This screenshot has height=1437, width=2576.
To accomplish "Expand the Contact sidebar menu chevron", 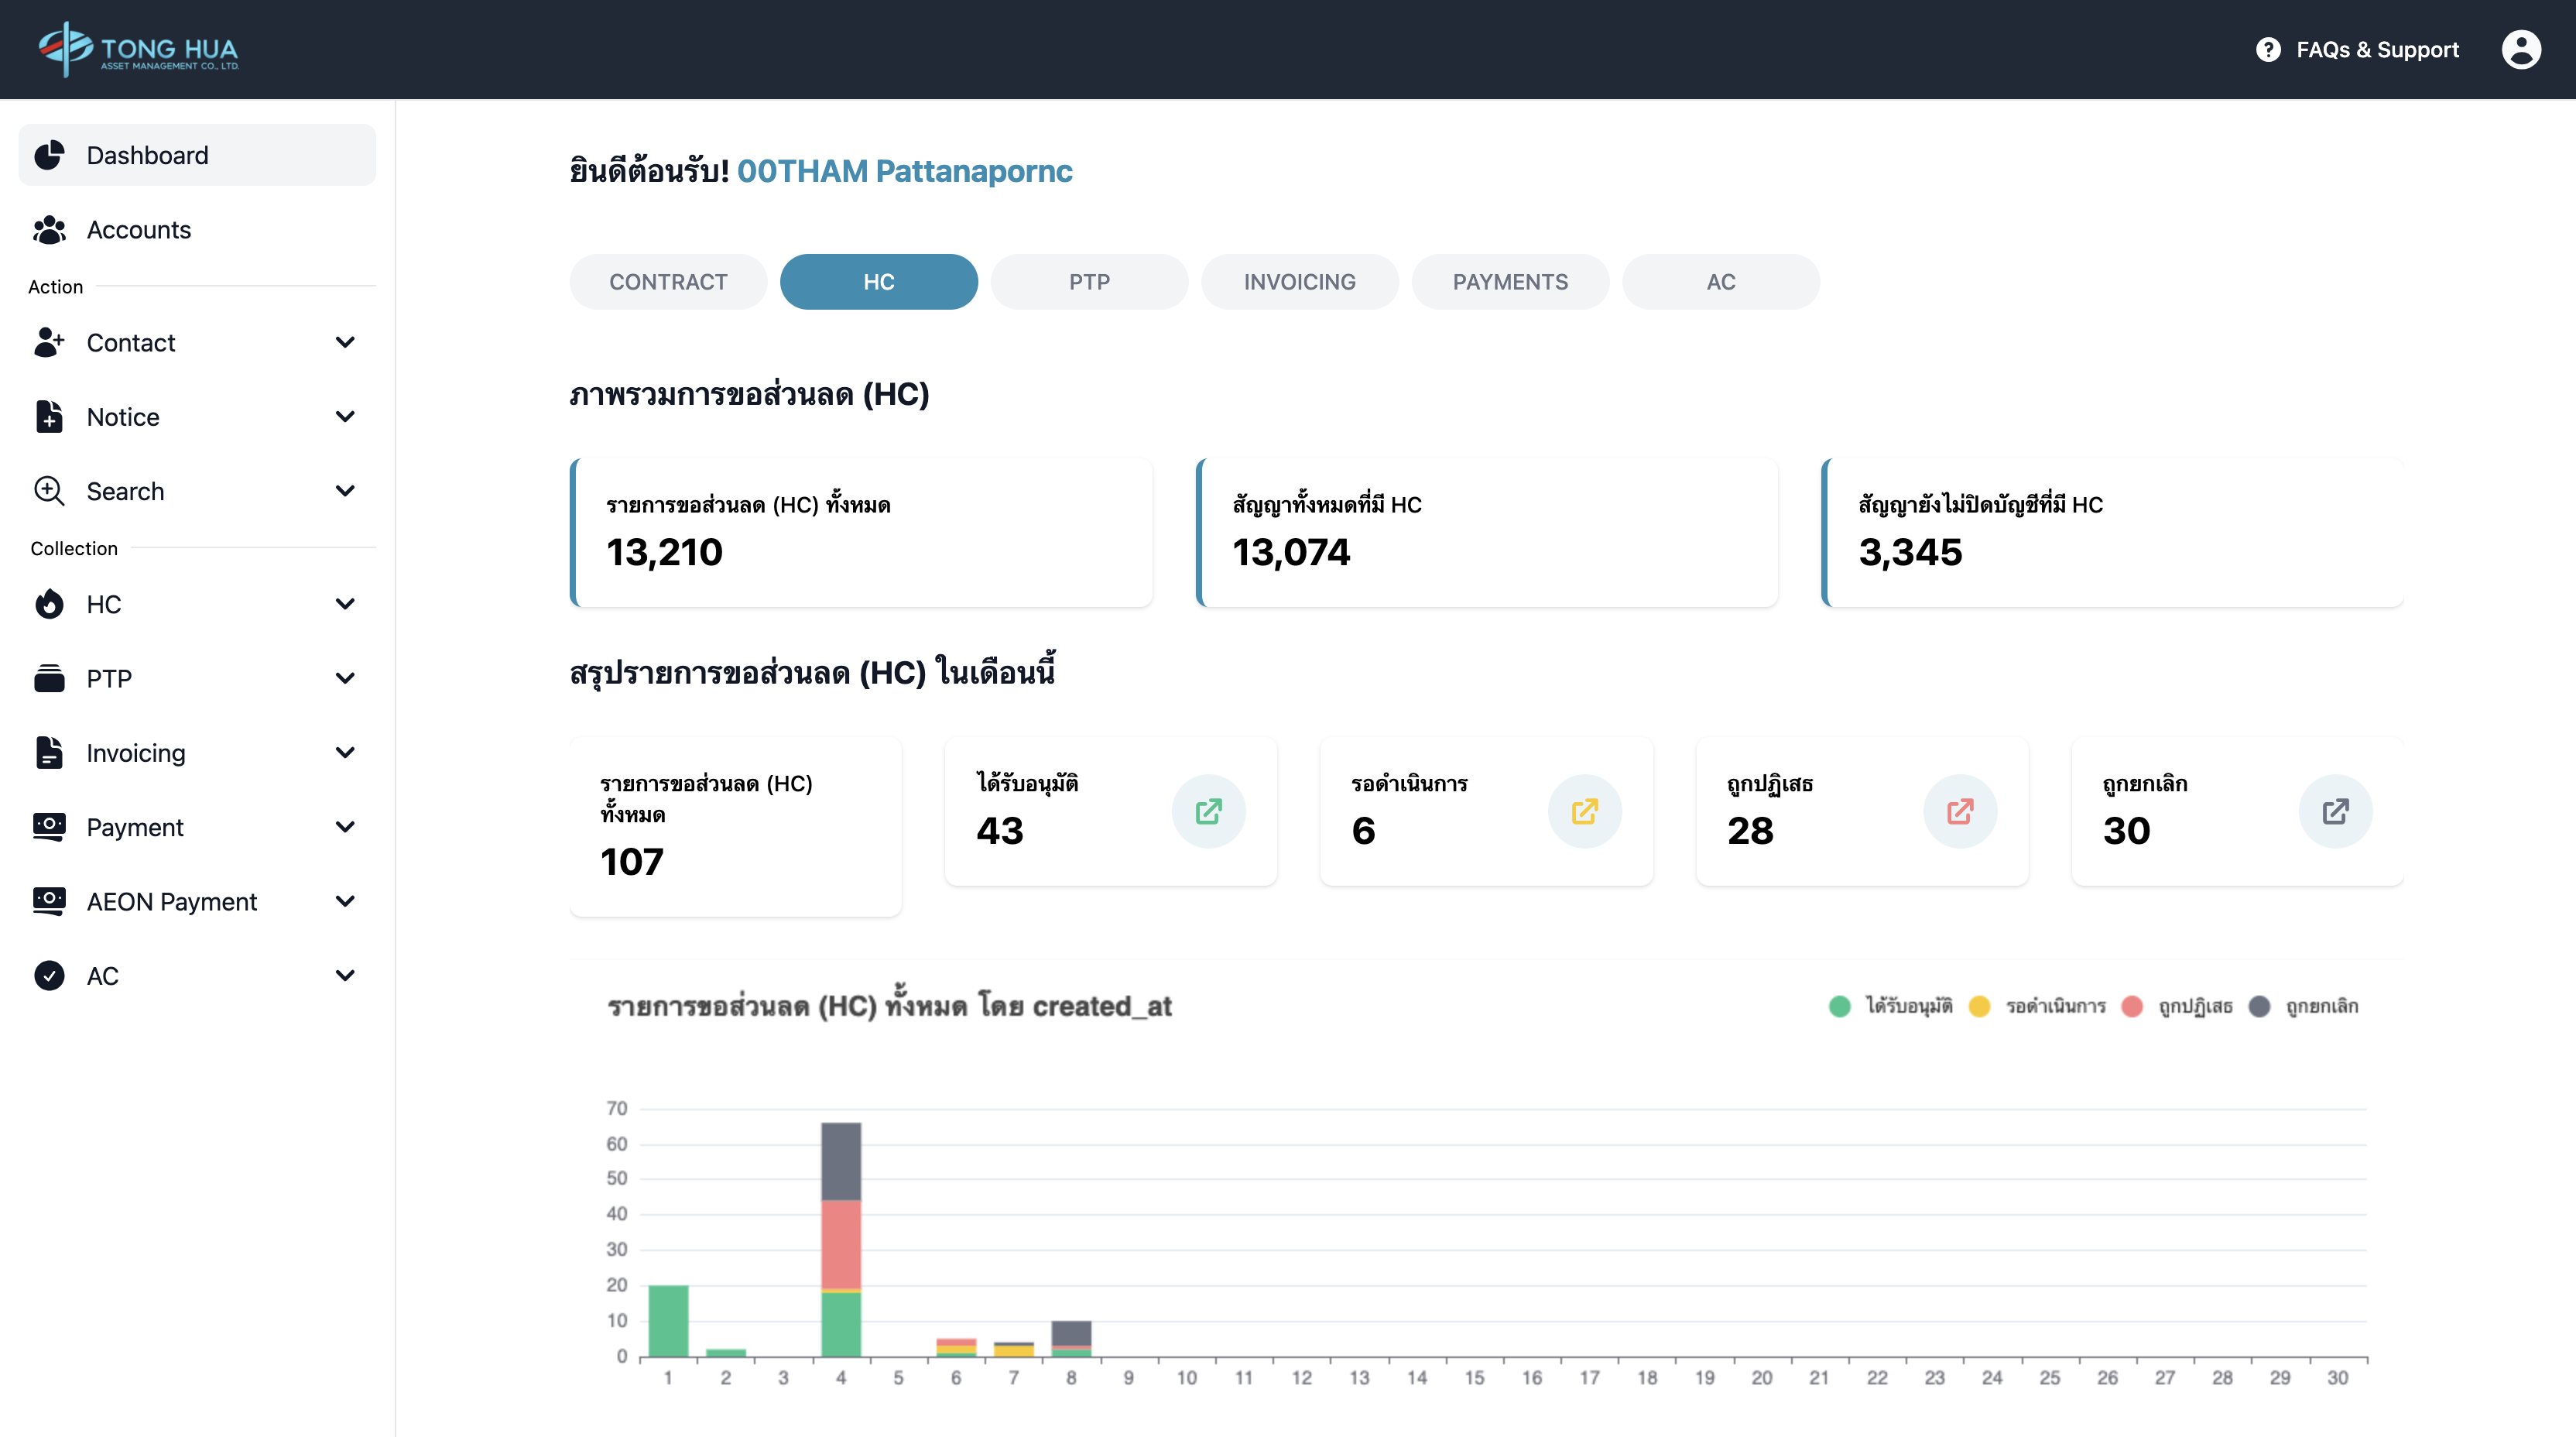I will coord(345,343).
